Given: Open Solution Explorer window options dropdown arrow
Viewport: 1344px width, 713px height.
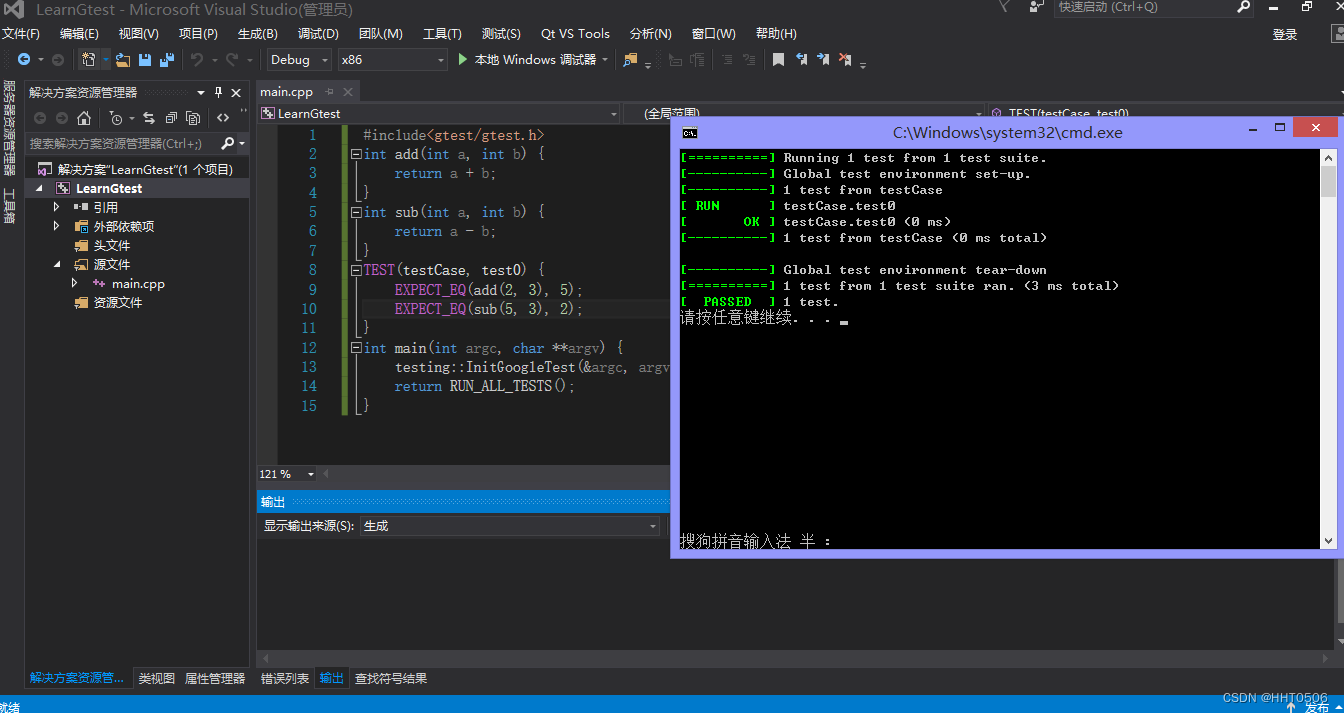Looking at the screenshot, I should pos(201,92).
